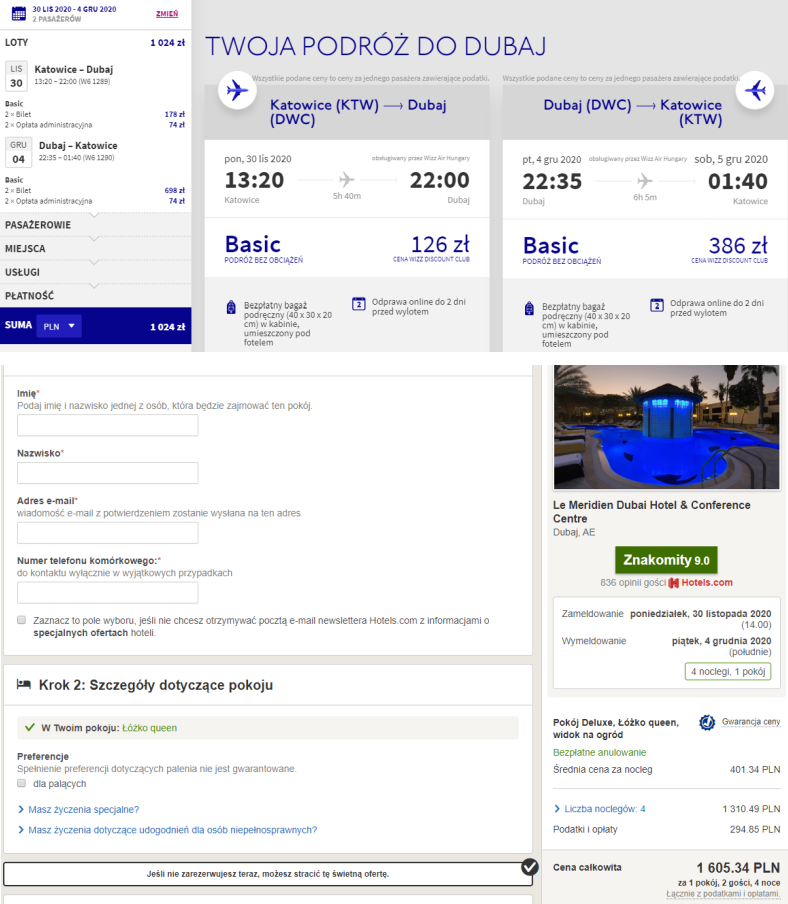This screenshot has width=788, height=904.
Task: Click the Hotels.com logo
Action: coord(701,583)
